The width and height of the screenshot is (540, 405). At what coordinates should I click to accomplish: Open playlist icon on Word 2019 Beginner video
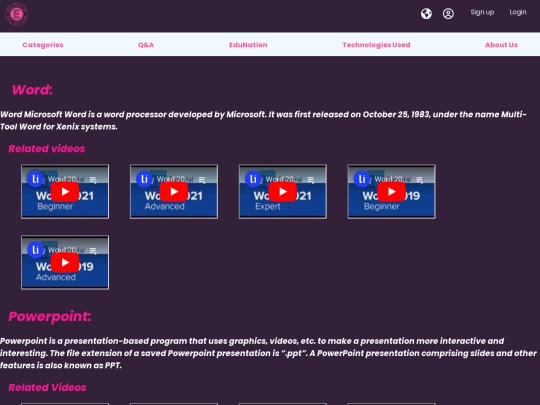420,180
